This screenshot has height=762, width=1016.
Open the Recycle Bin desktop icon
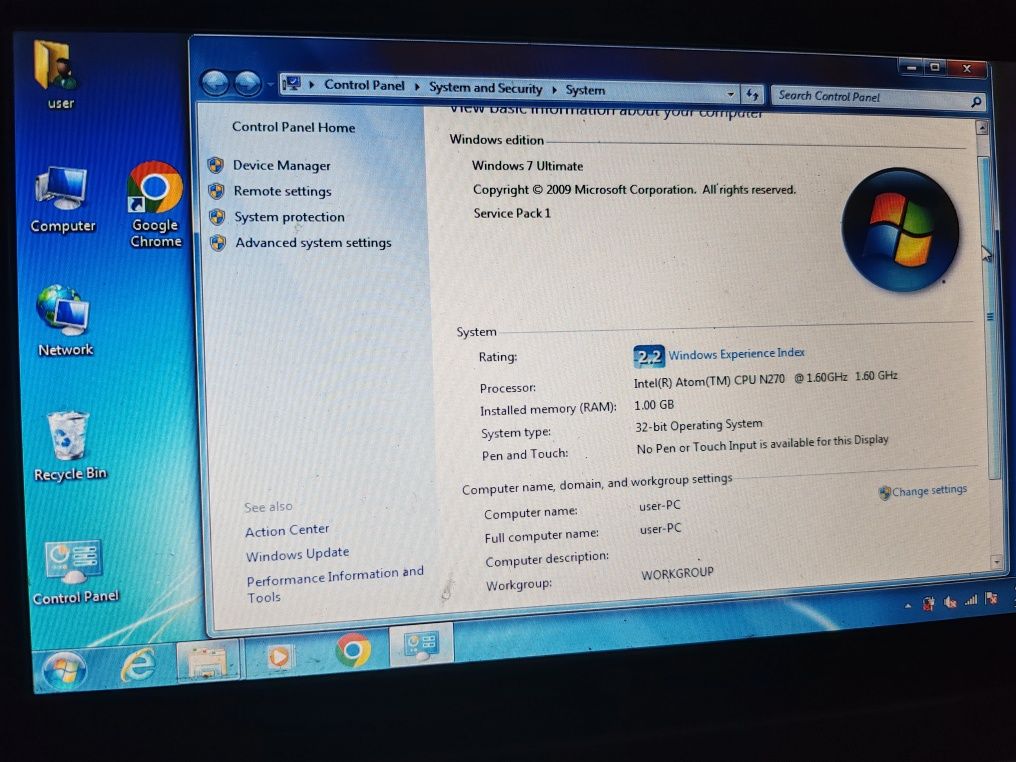point(69,446)
